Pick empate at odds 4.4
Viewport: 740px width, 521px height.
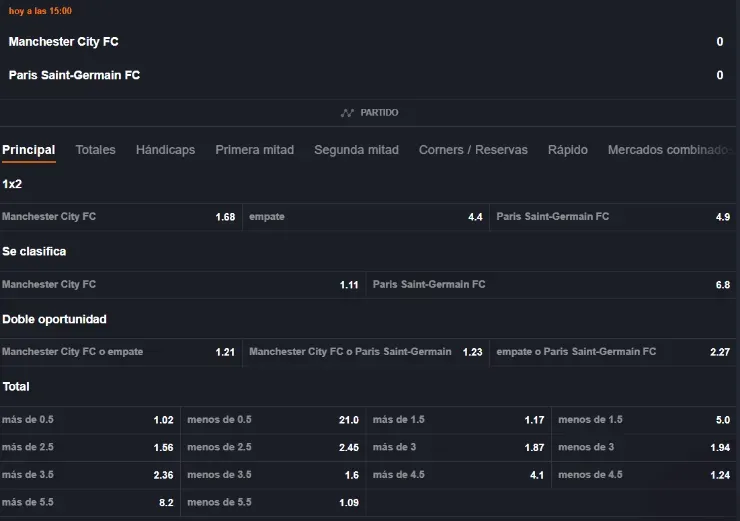click(x=366, y=217)
